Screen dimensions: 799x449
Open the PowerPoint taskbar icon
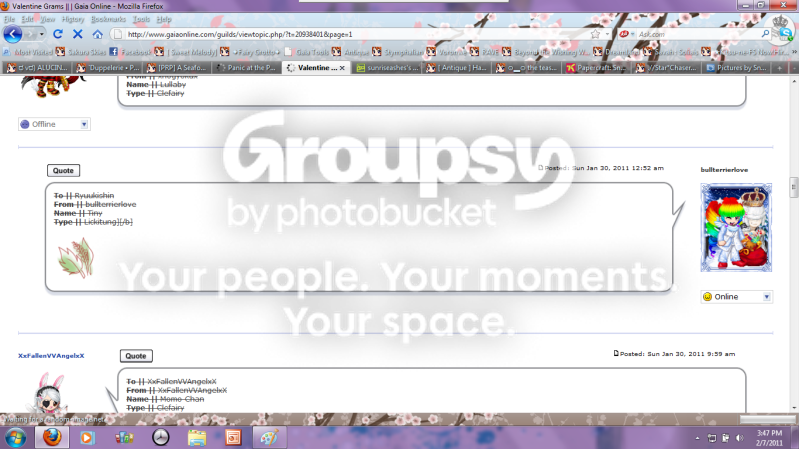pos(233,438)
